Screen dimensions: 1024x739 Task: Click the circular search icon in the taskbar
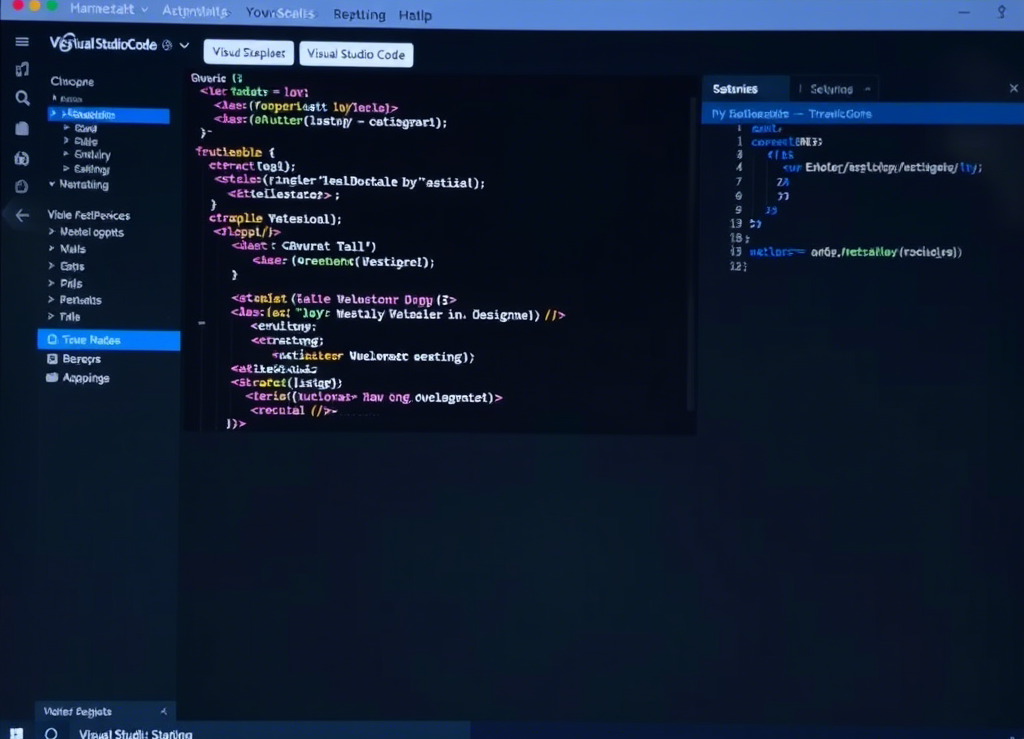(x=52, y=733)
